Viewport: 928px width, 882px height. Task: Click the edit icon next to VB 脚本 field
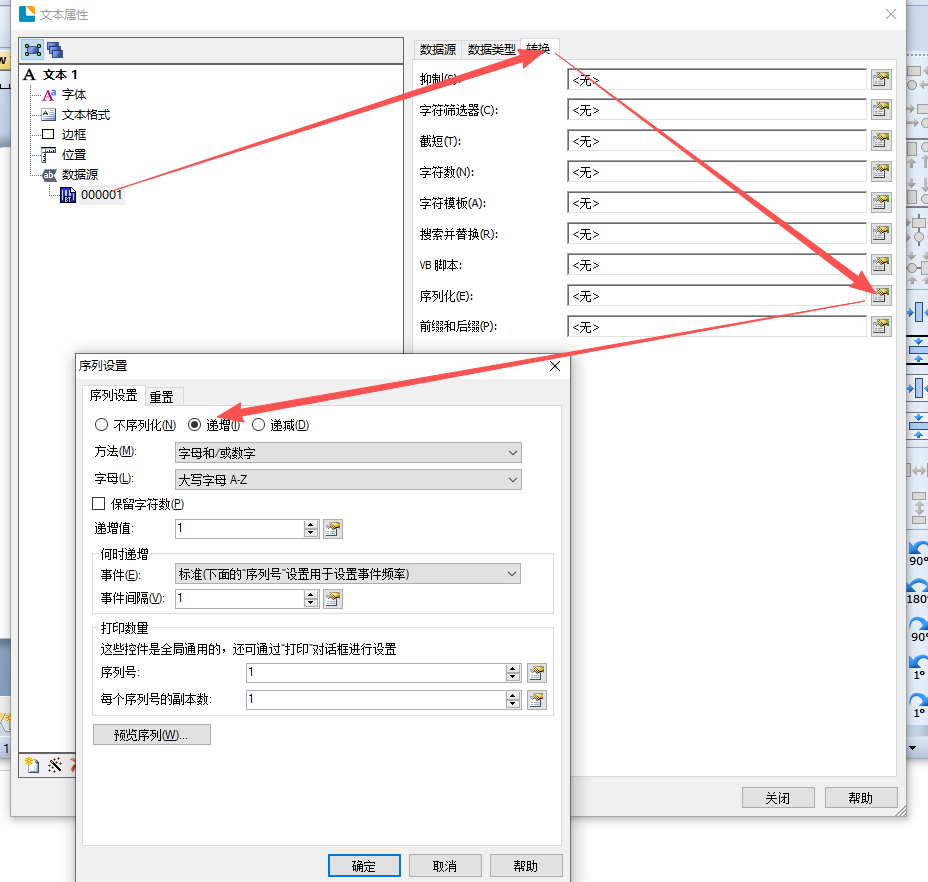point(880,265)
